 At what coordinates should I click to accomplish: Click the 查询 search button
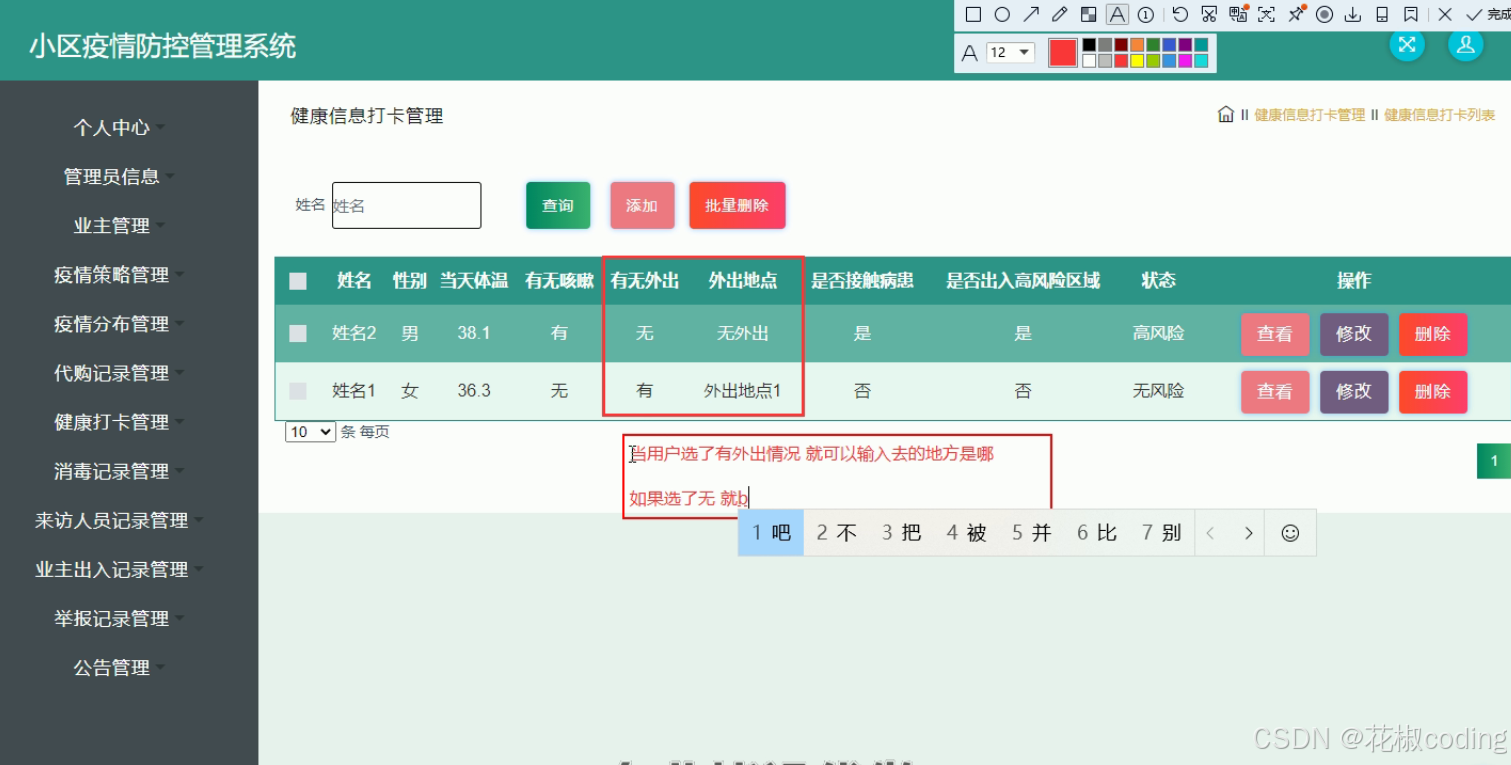pyautogui.click(x=557, y=205)
